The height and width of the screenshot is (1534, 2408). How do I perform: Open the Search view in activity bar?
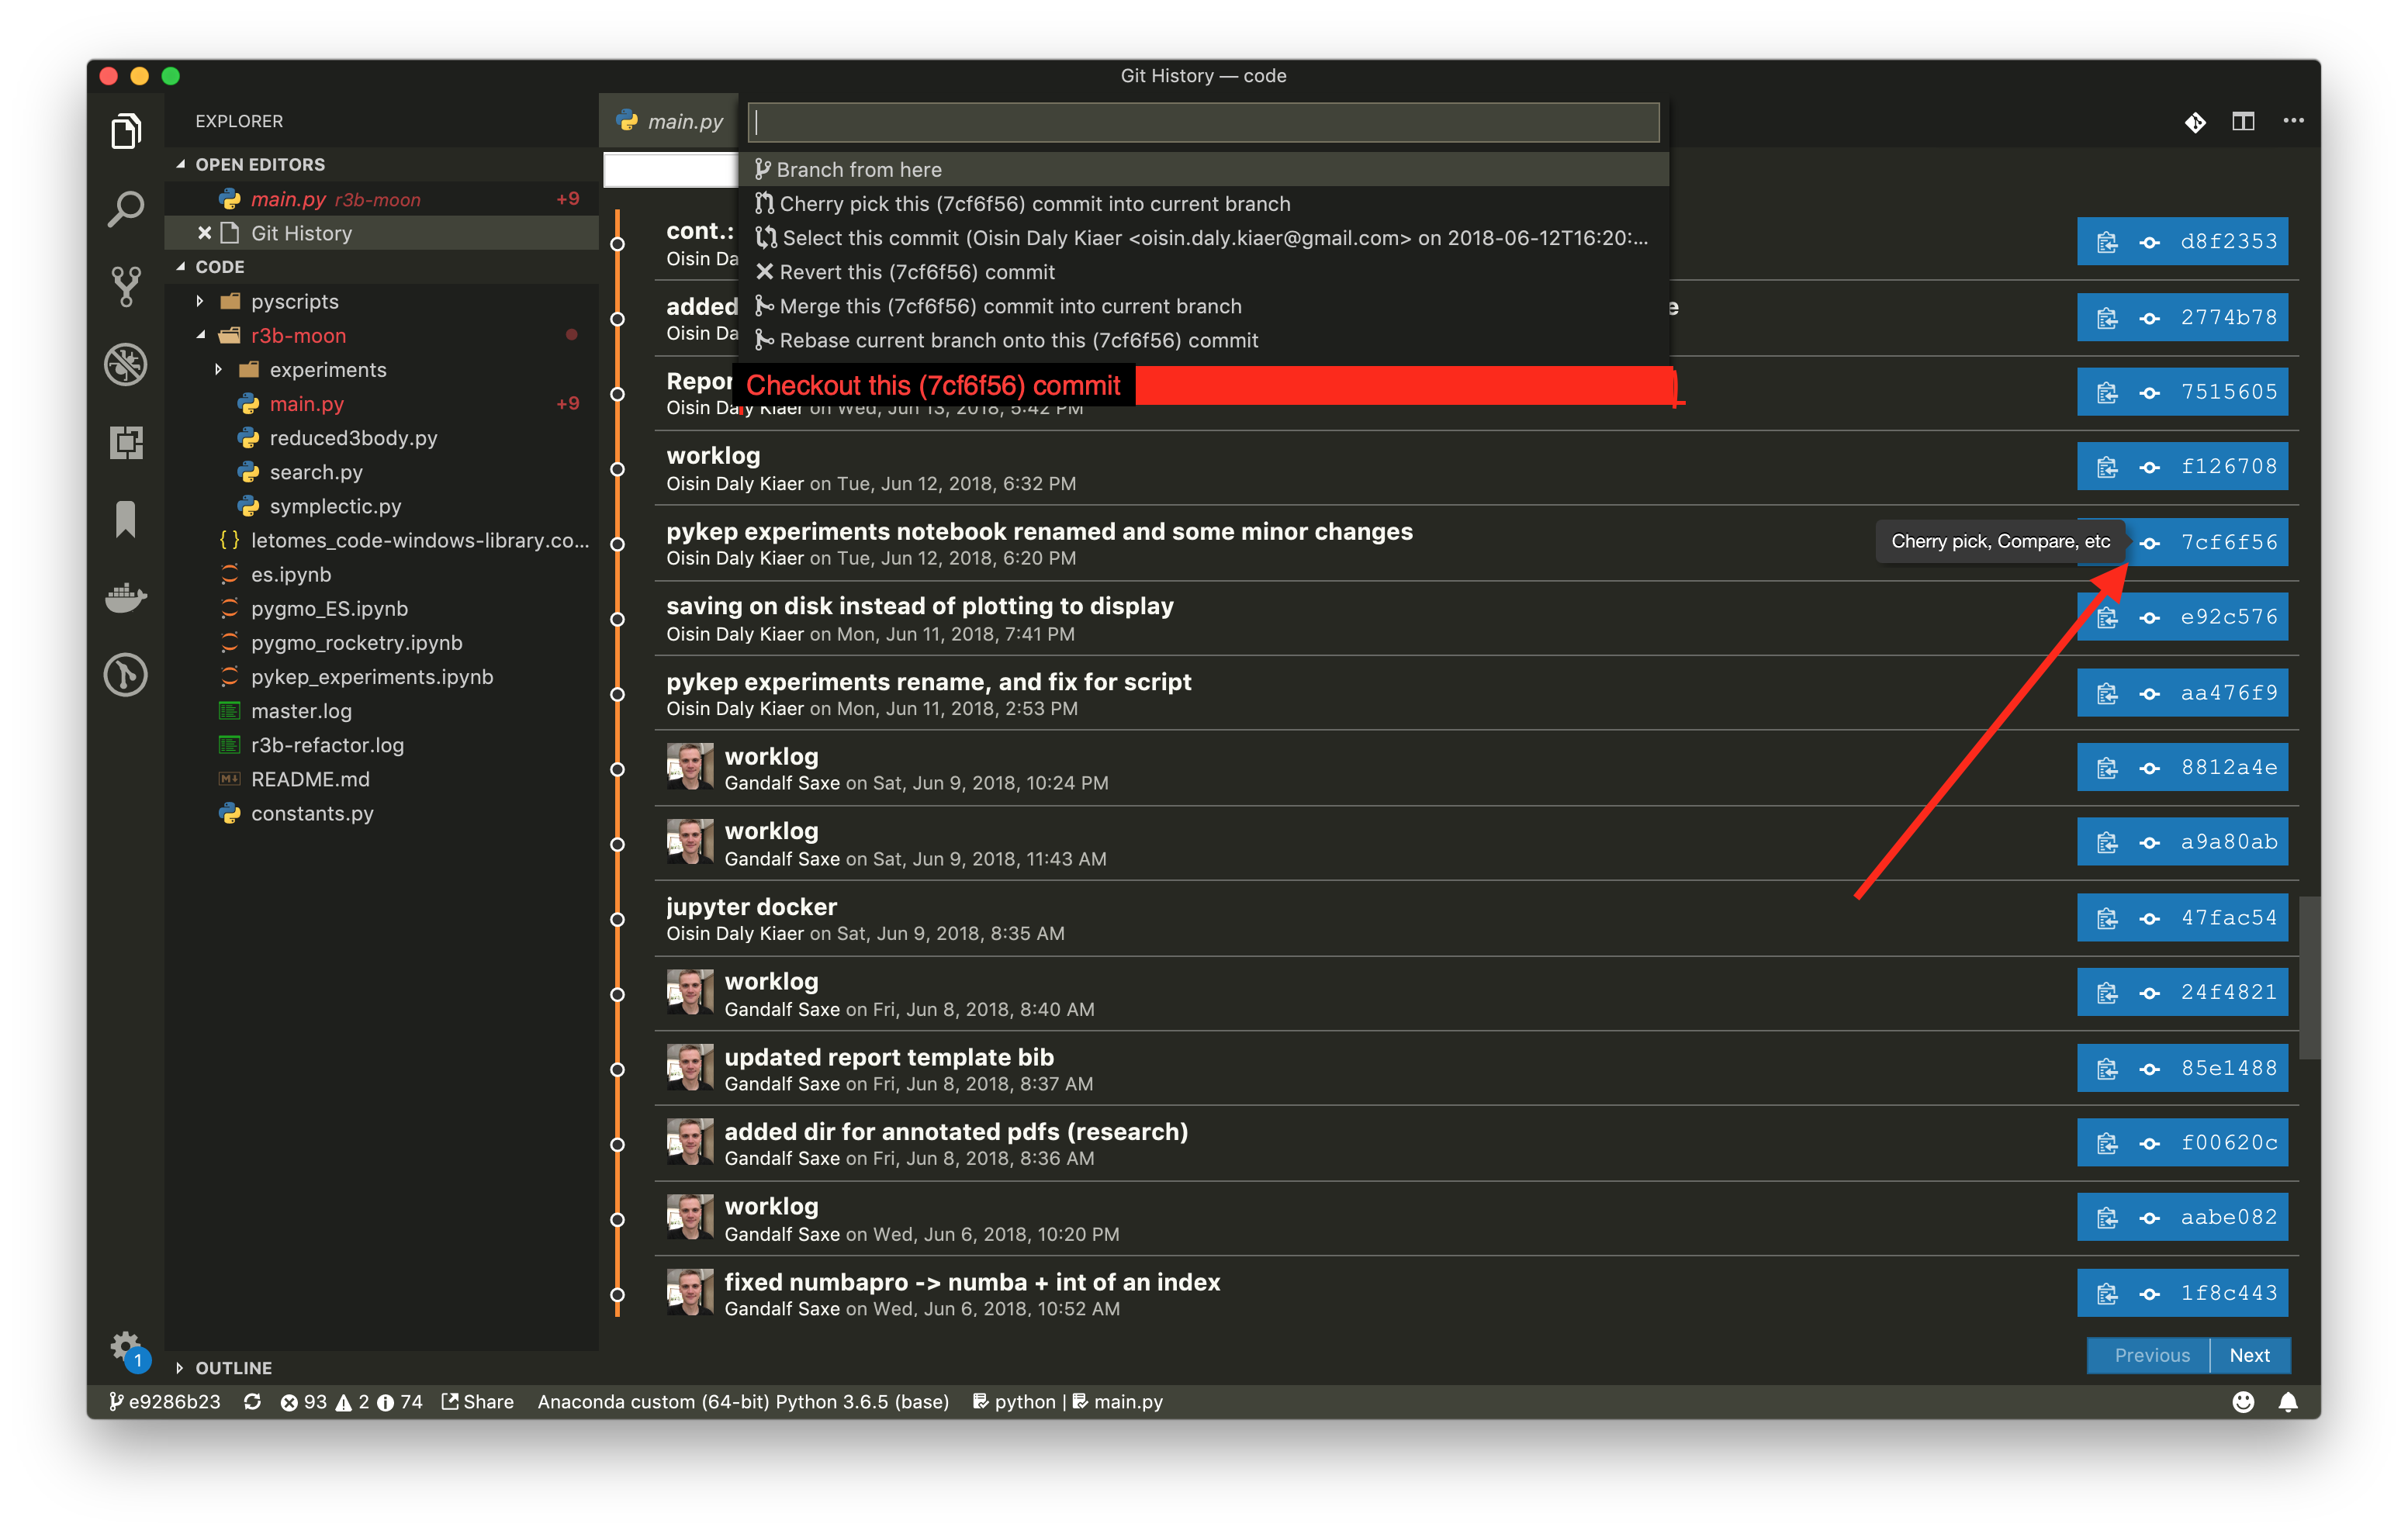[125, 208]
